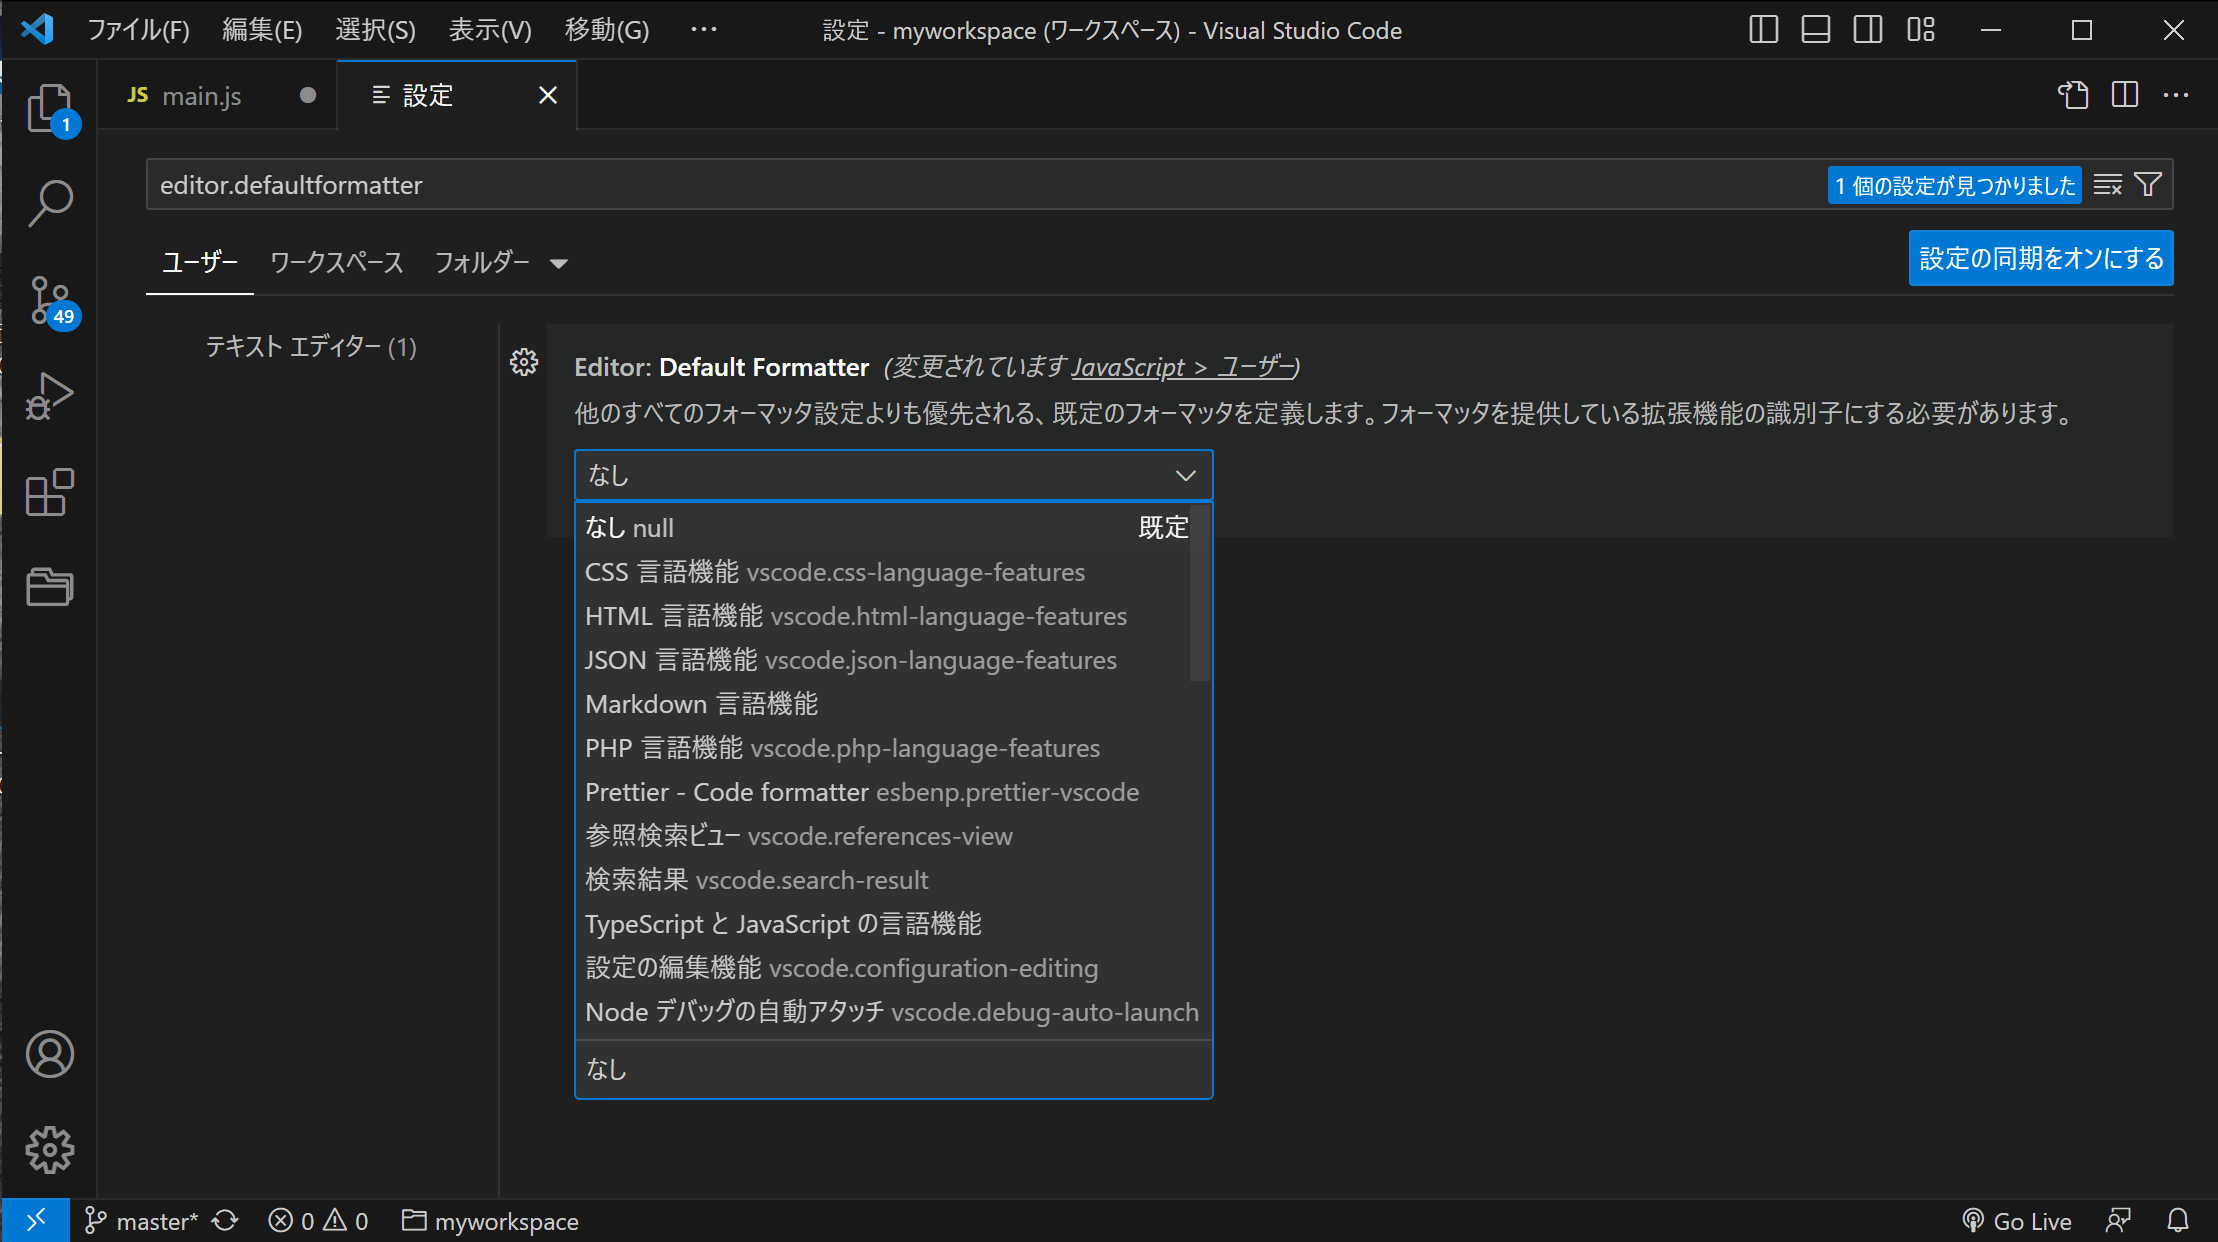Open the ファイル(F) menu
This screenshot has height=1242, width=2218.
coord(138,30)
